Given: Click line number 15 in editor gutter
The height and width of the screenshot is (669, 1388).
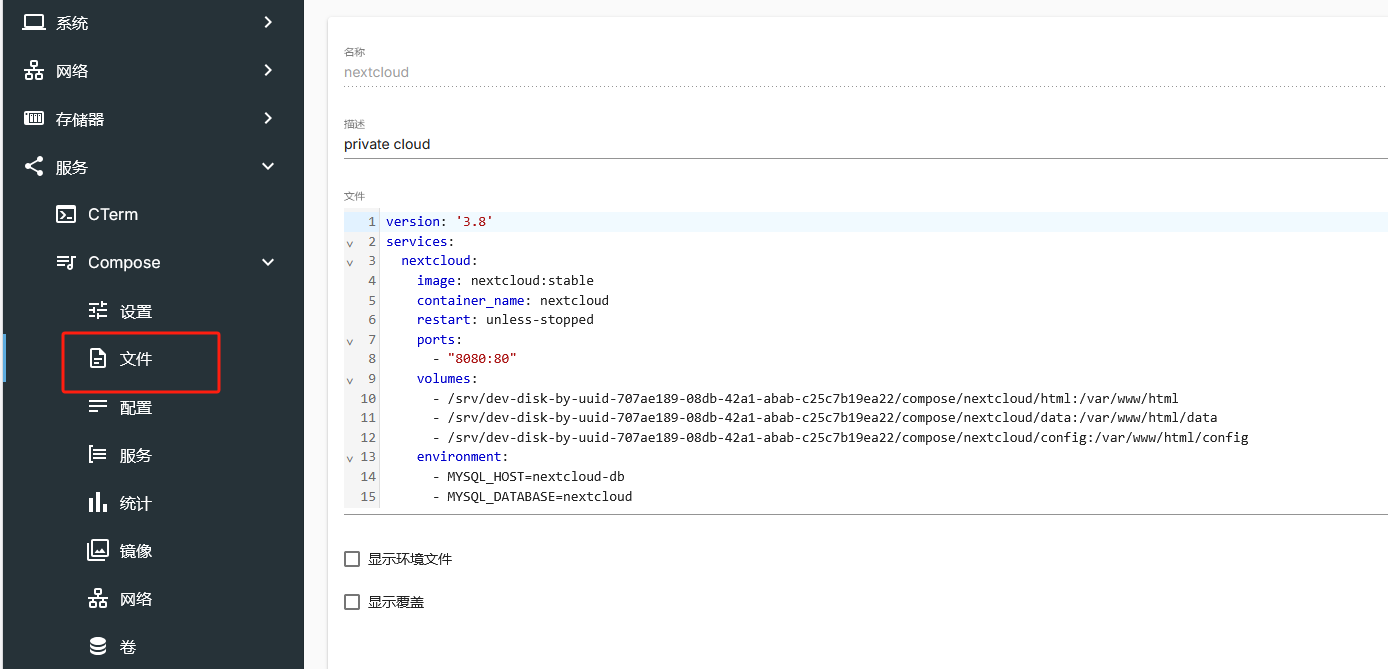Looking at the screenshot, I should (369, 496).
